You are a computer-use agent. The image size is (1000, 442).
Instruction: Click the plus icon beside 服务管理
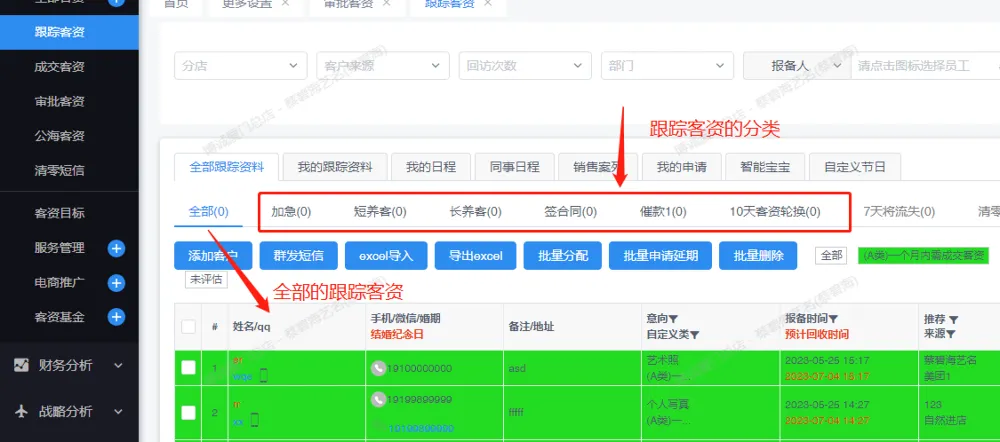pos(116,248)
